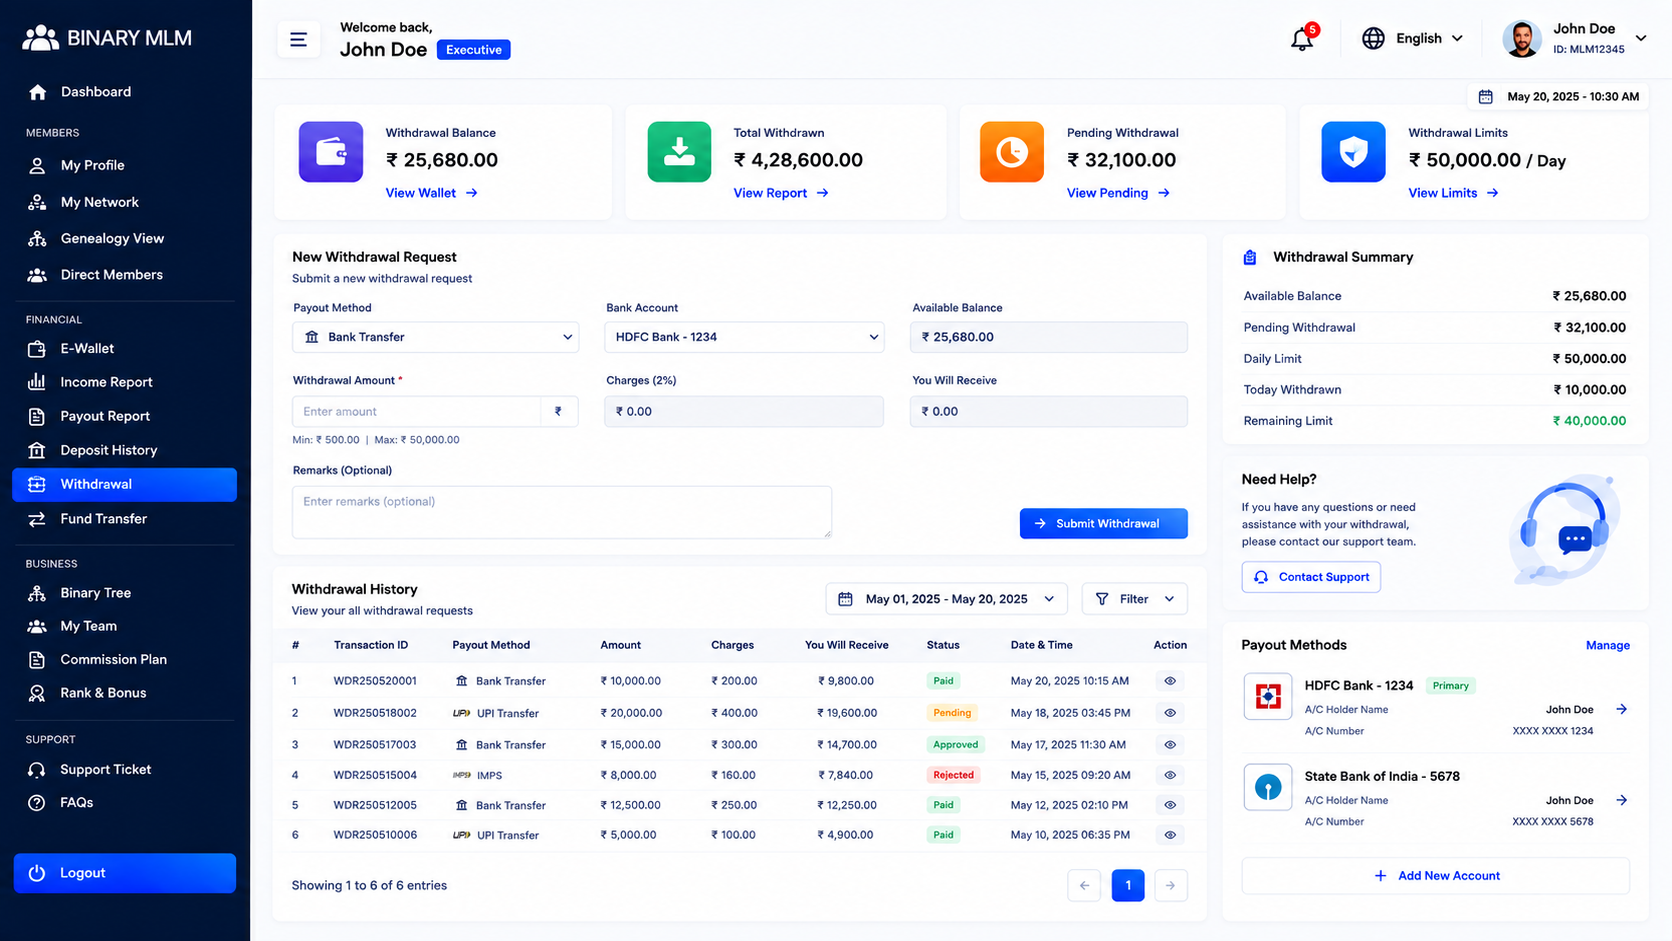Screen dimensions: 1672x941
Task: Click Add New Account button
Action: (x=1435, y=876)
